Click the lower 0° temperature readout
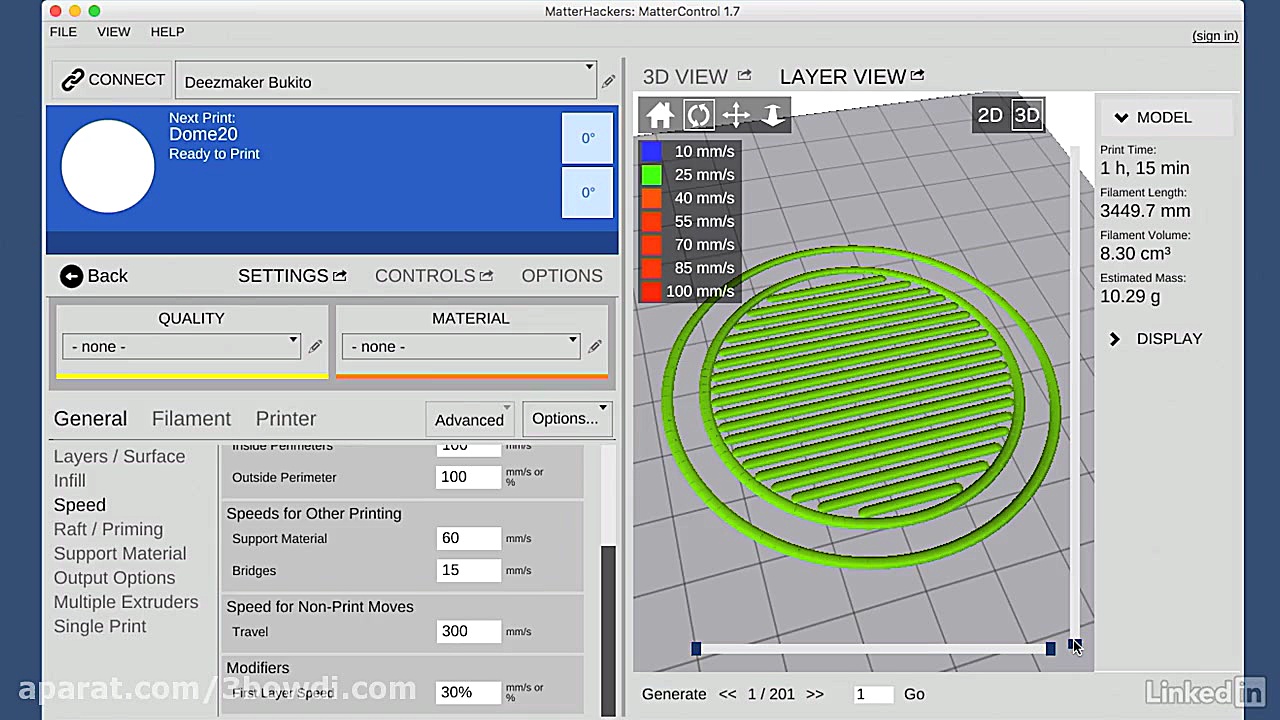The height and width of the screenshot is (720, 1280). click(588, 192)
